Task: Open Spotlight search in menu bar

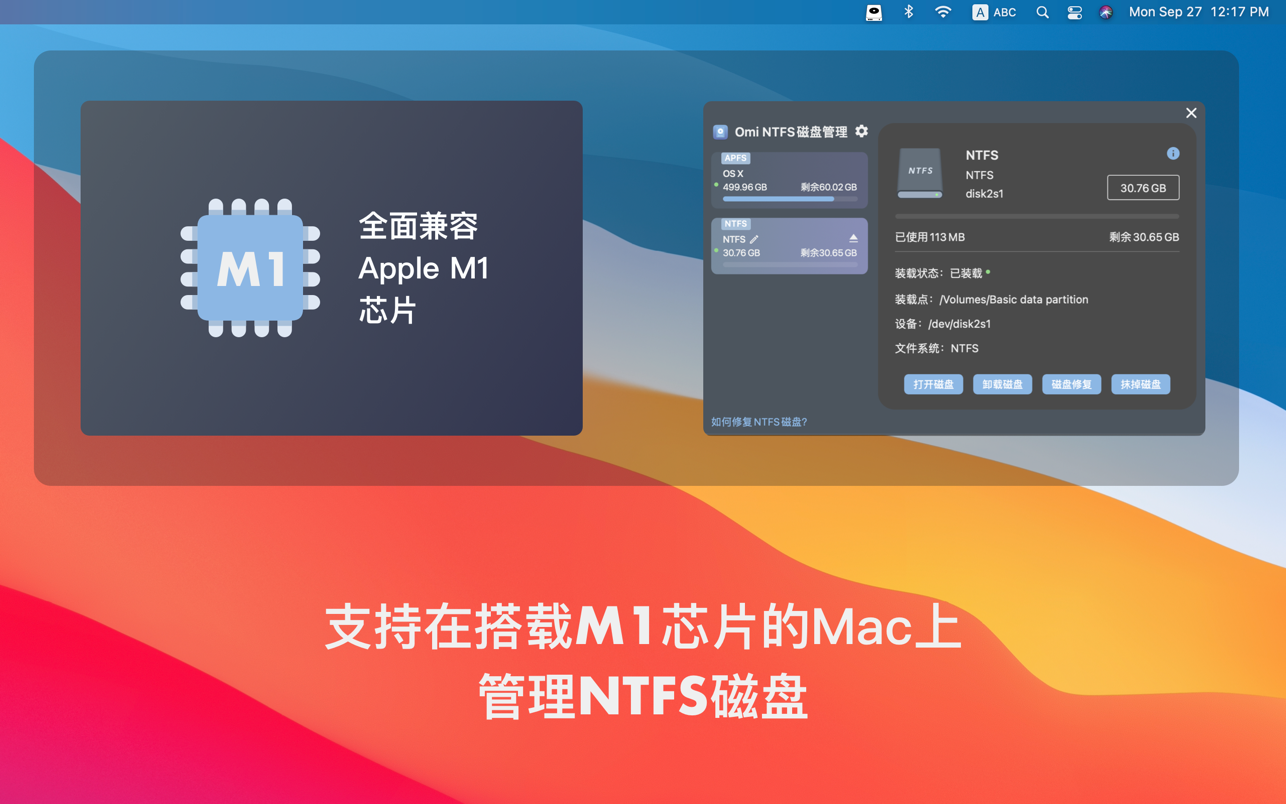Action: pyautogui.click(x=1042, y=12)
